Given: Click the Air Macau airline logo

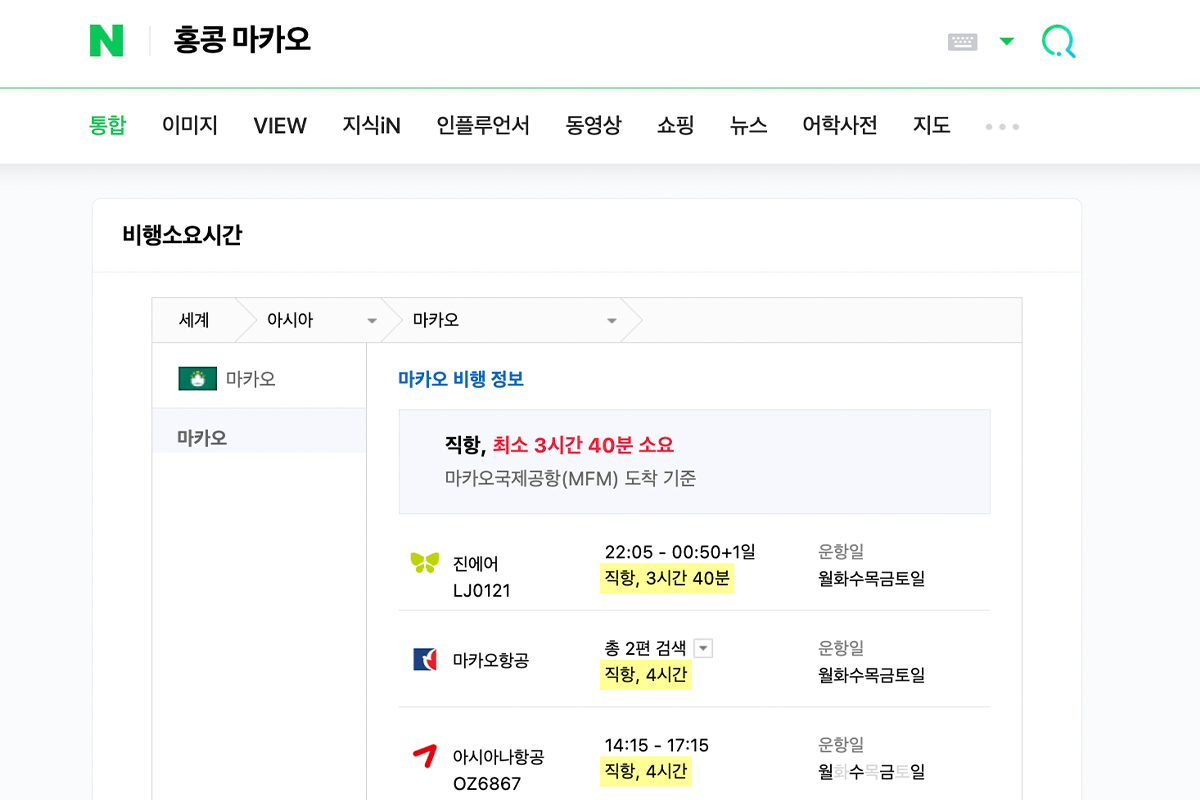Looking at the screenshot, I should 425,660.
